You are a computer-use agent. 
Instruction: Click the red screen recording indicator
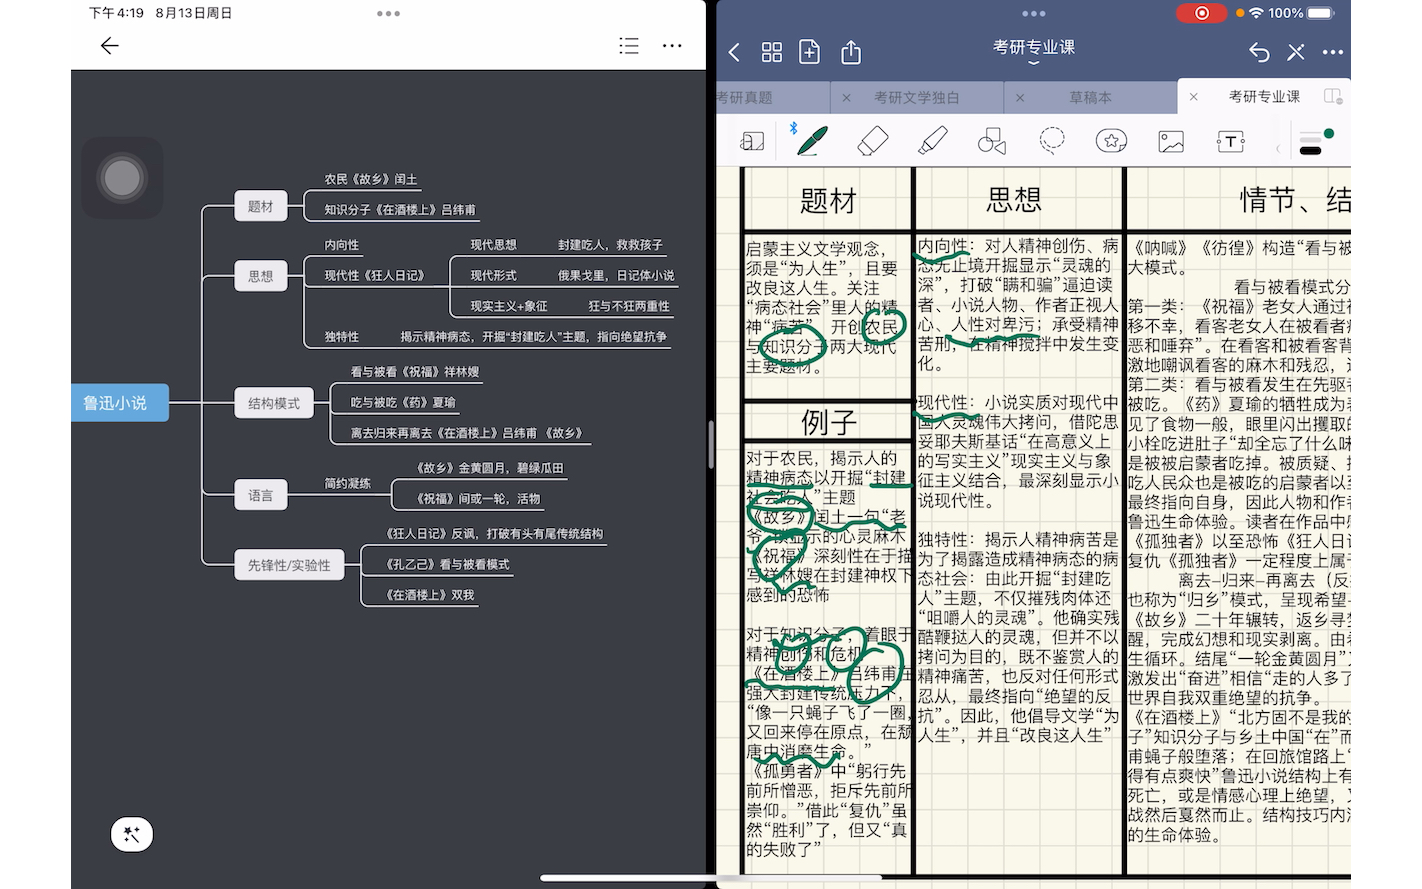(1201, 13)
